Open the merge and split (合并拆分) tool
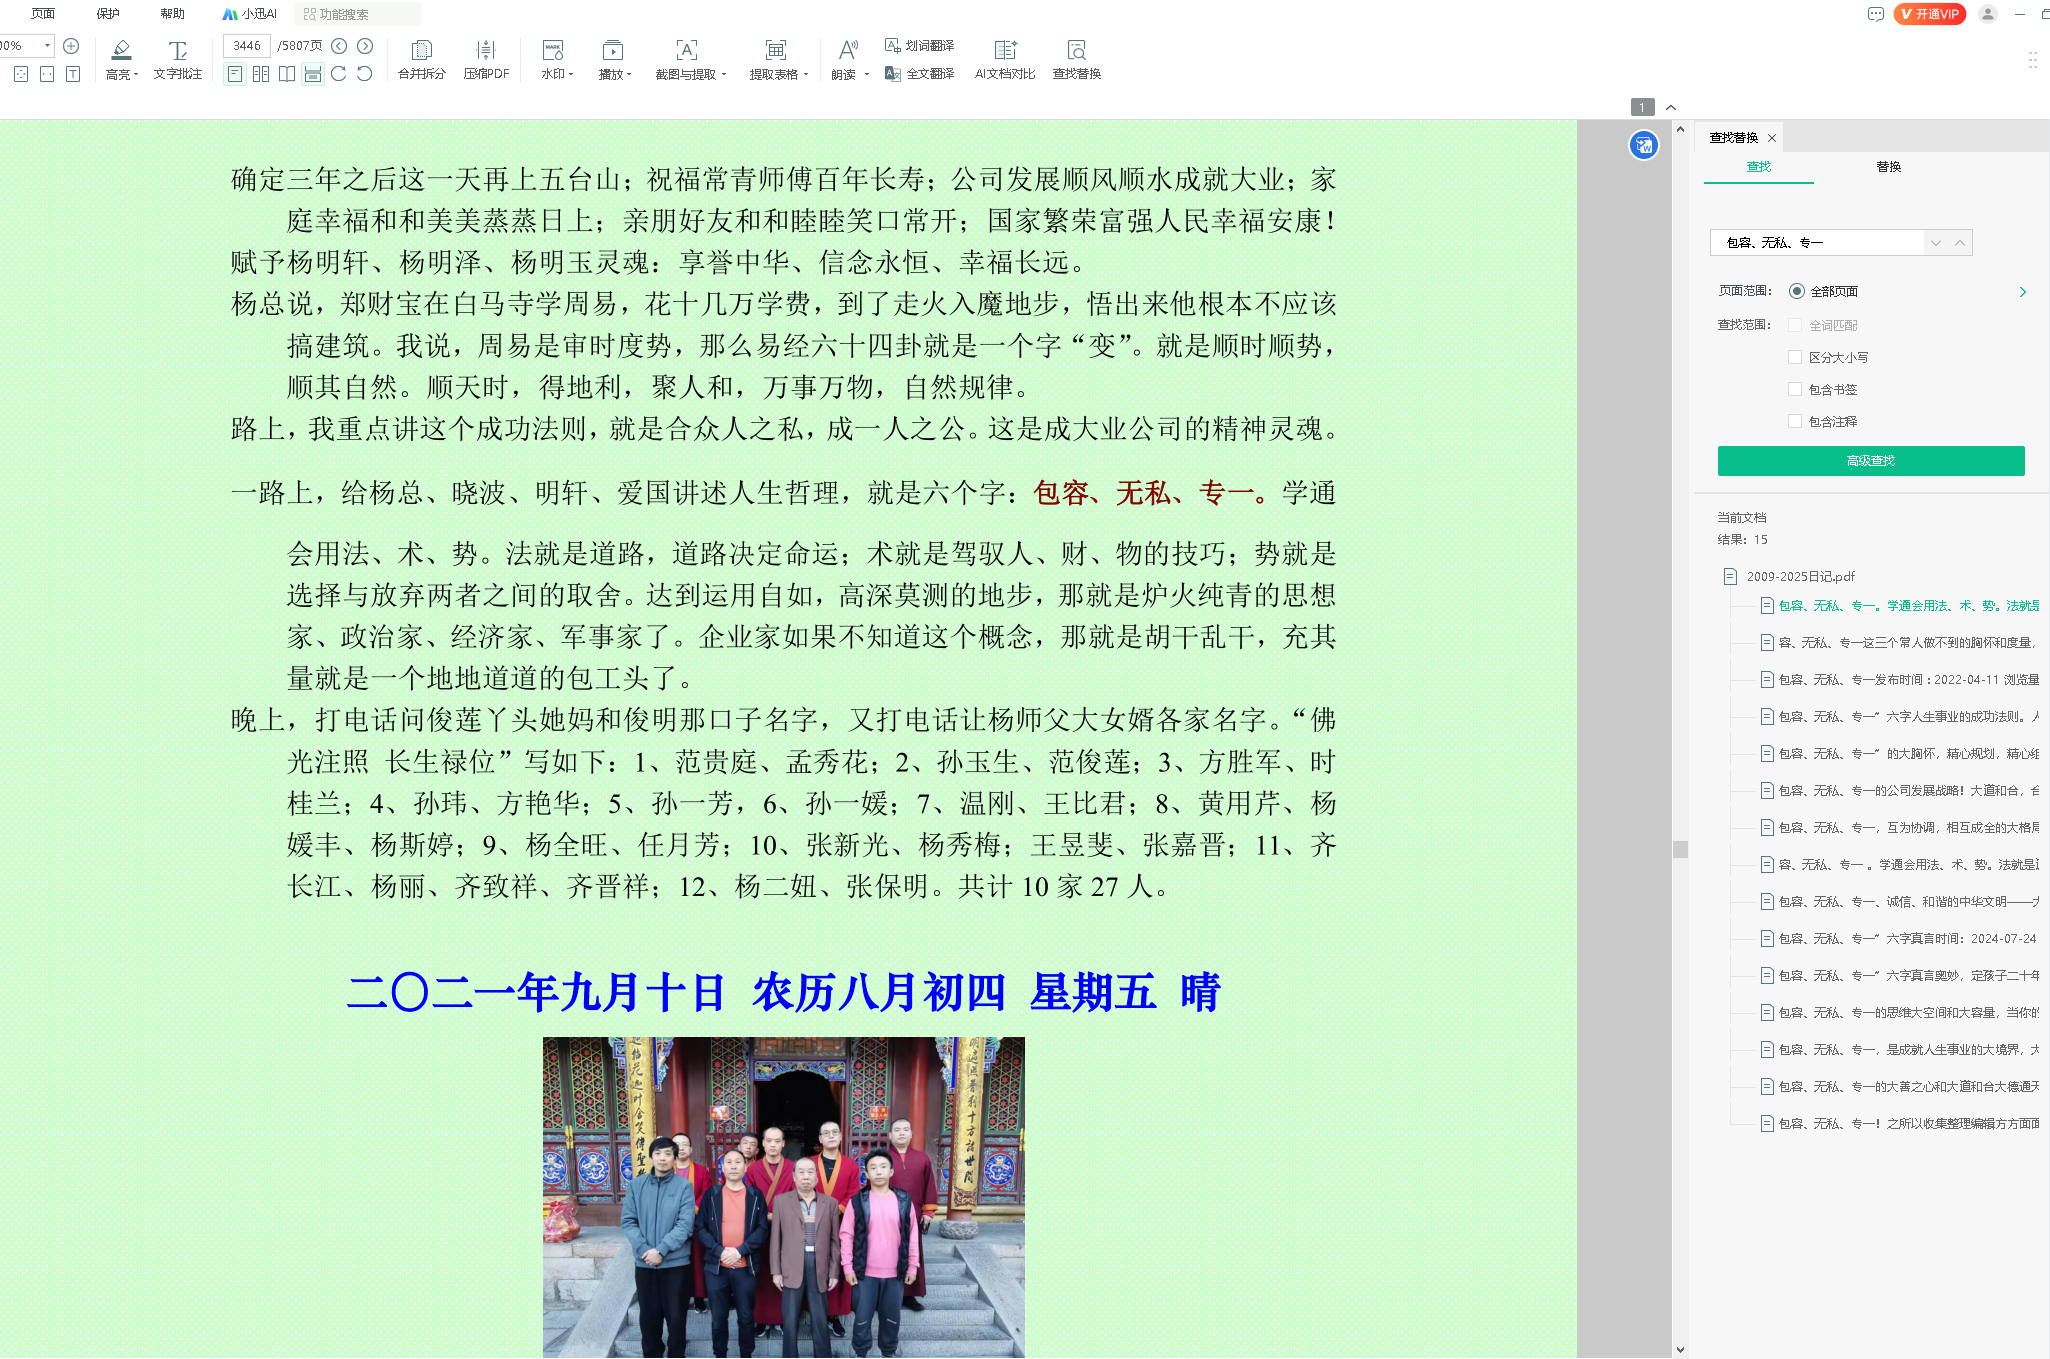The image size is (2050, 1359). 421,50
